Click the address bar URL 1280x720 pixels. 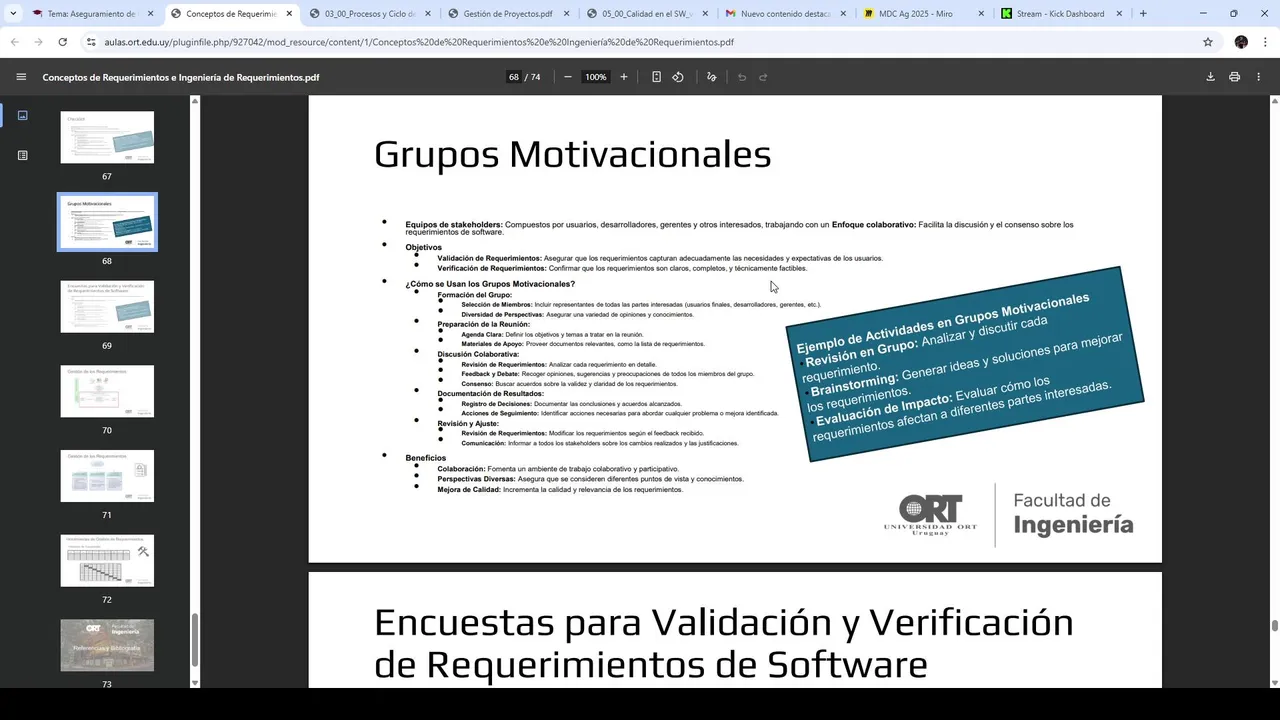tap(420, 42)
